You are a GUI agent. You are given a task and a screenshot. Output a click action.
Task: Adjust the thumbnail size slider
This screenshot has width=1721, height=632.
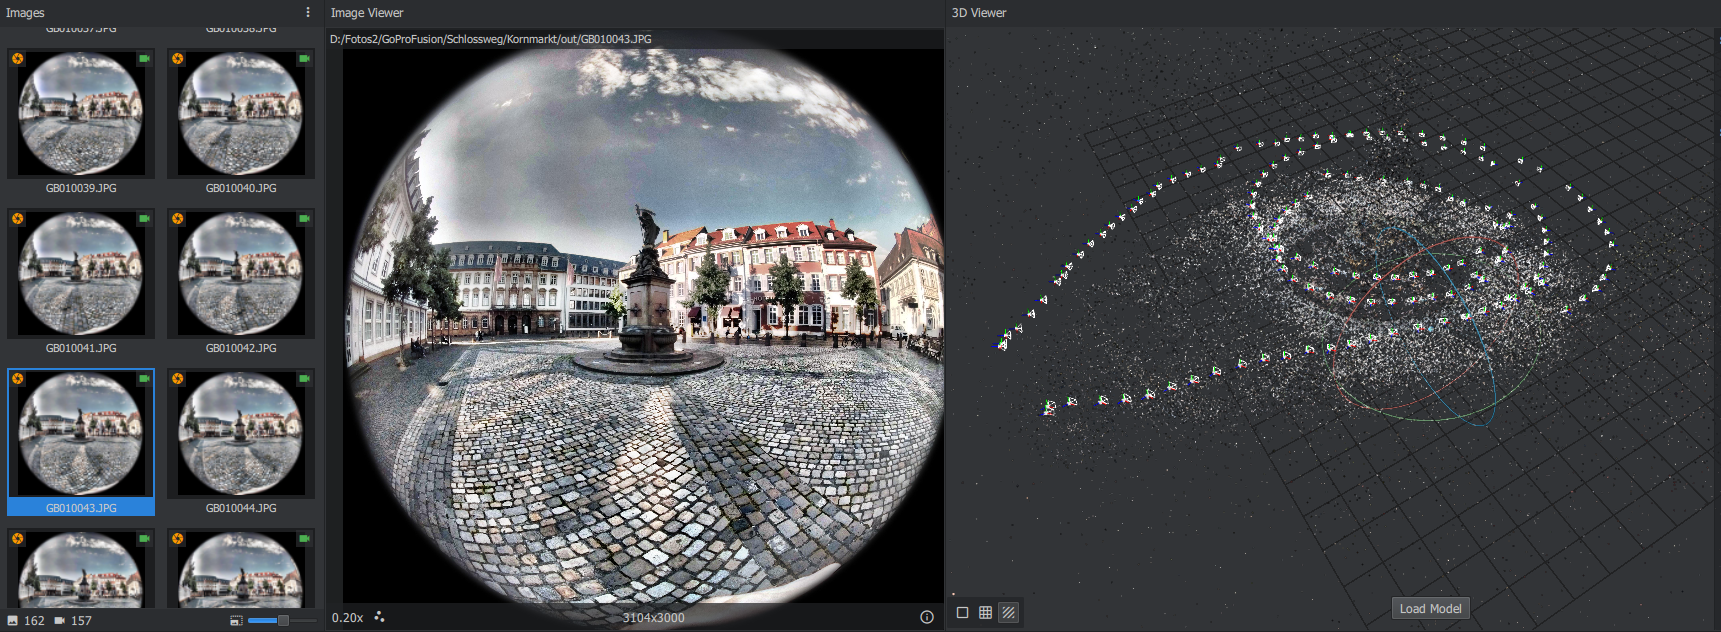point(282,621)
